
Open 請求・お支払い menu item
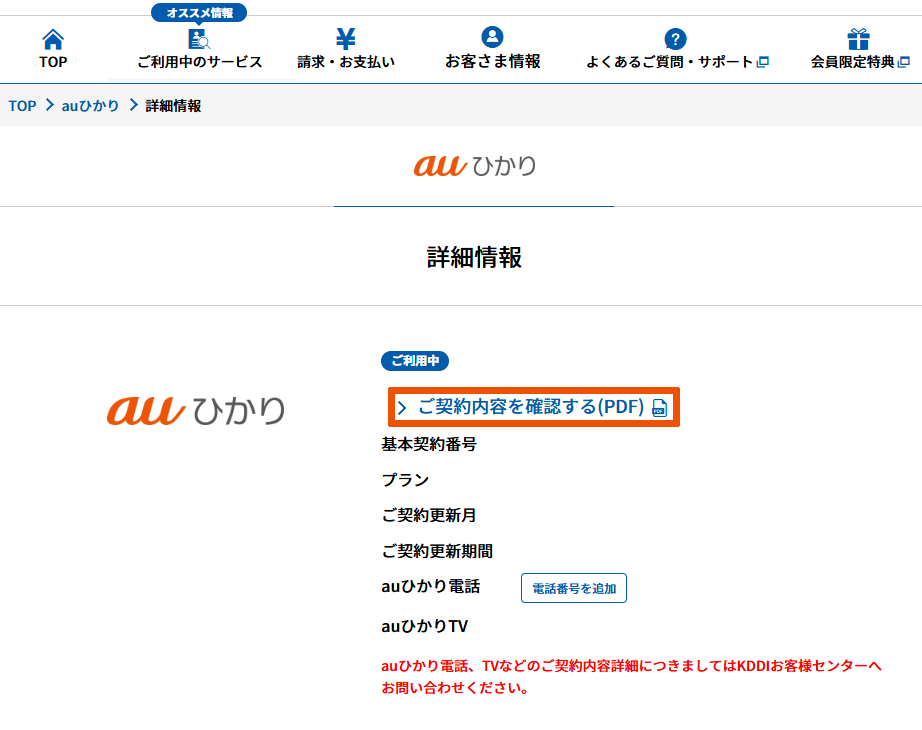[x=346, y=62]
